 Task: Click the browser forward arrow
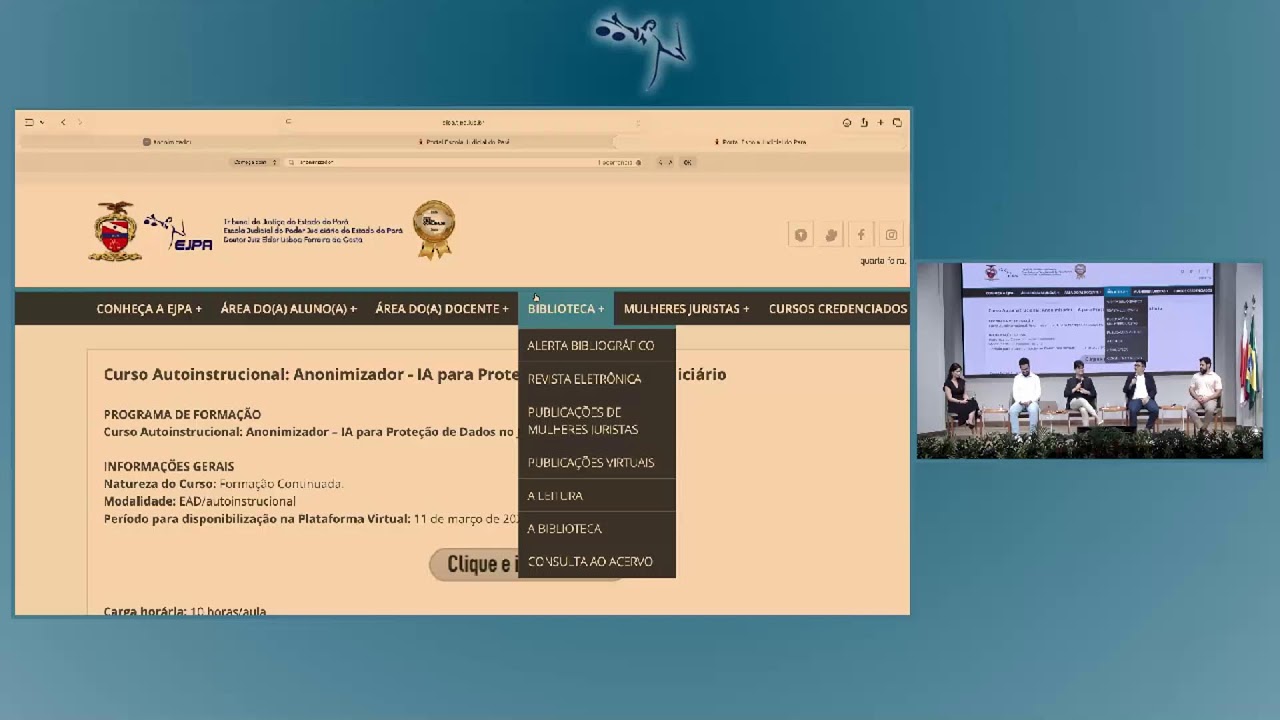[80, 122]
